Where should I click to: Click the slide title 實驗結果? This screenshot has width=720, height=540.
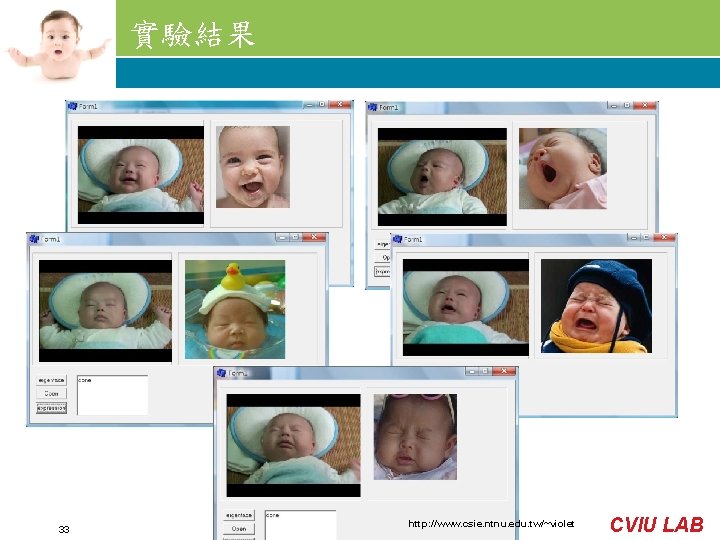coord(193,34)
